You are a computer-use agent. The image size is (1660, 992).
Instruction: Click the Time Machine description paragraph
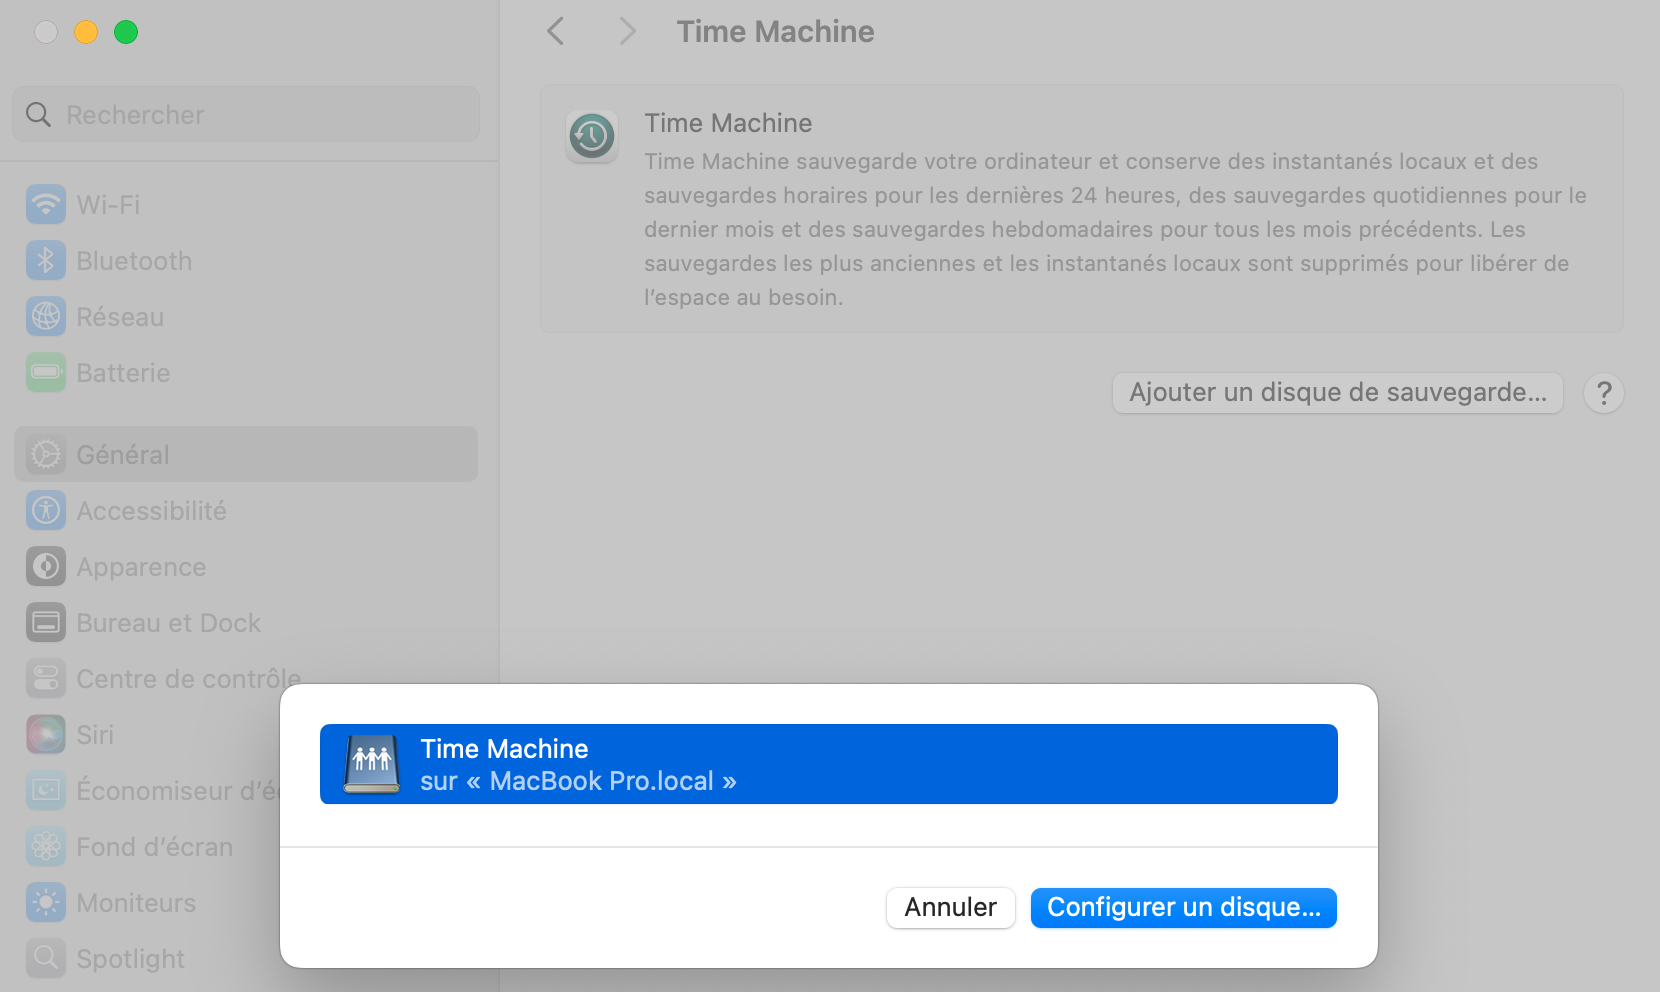pos(1115,229)
